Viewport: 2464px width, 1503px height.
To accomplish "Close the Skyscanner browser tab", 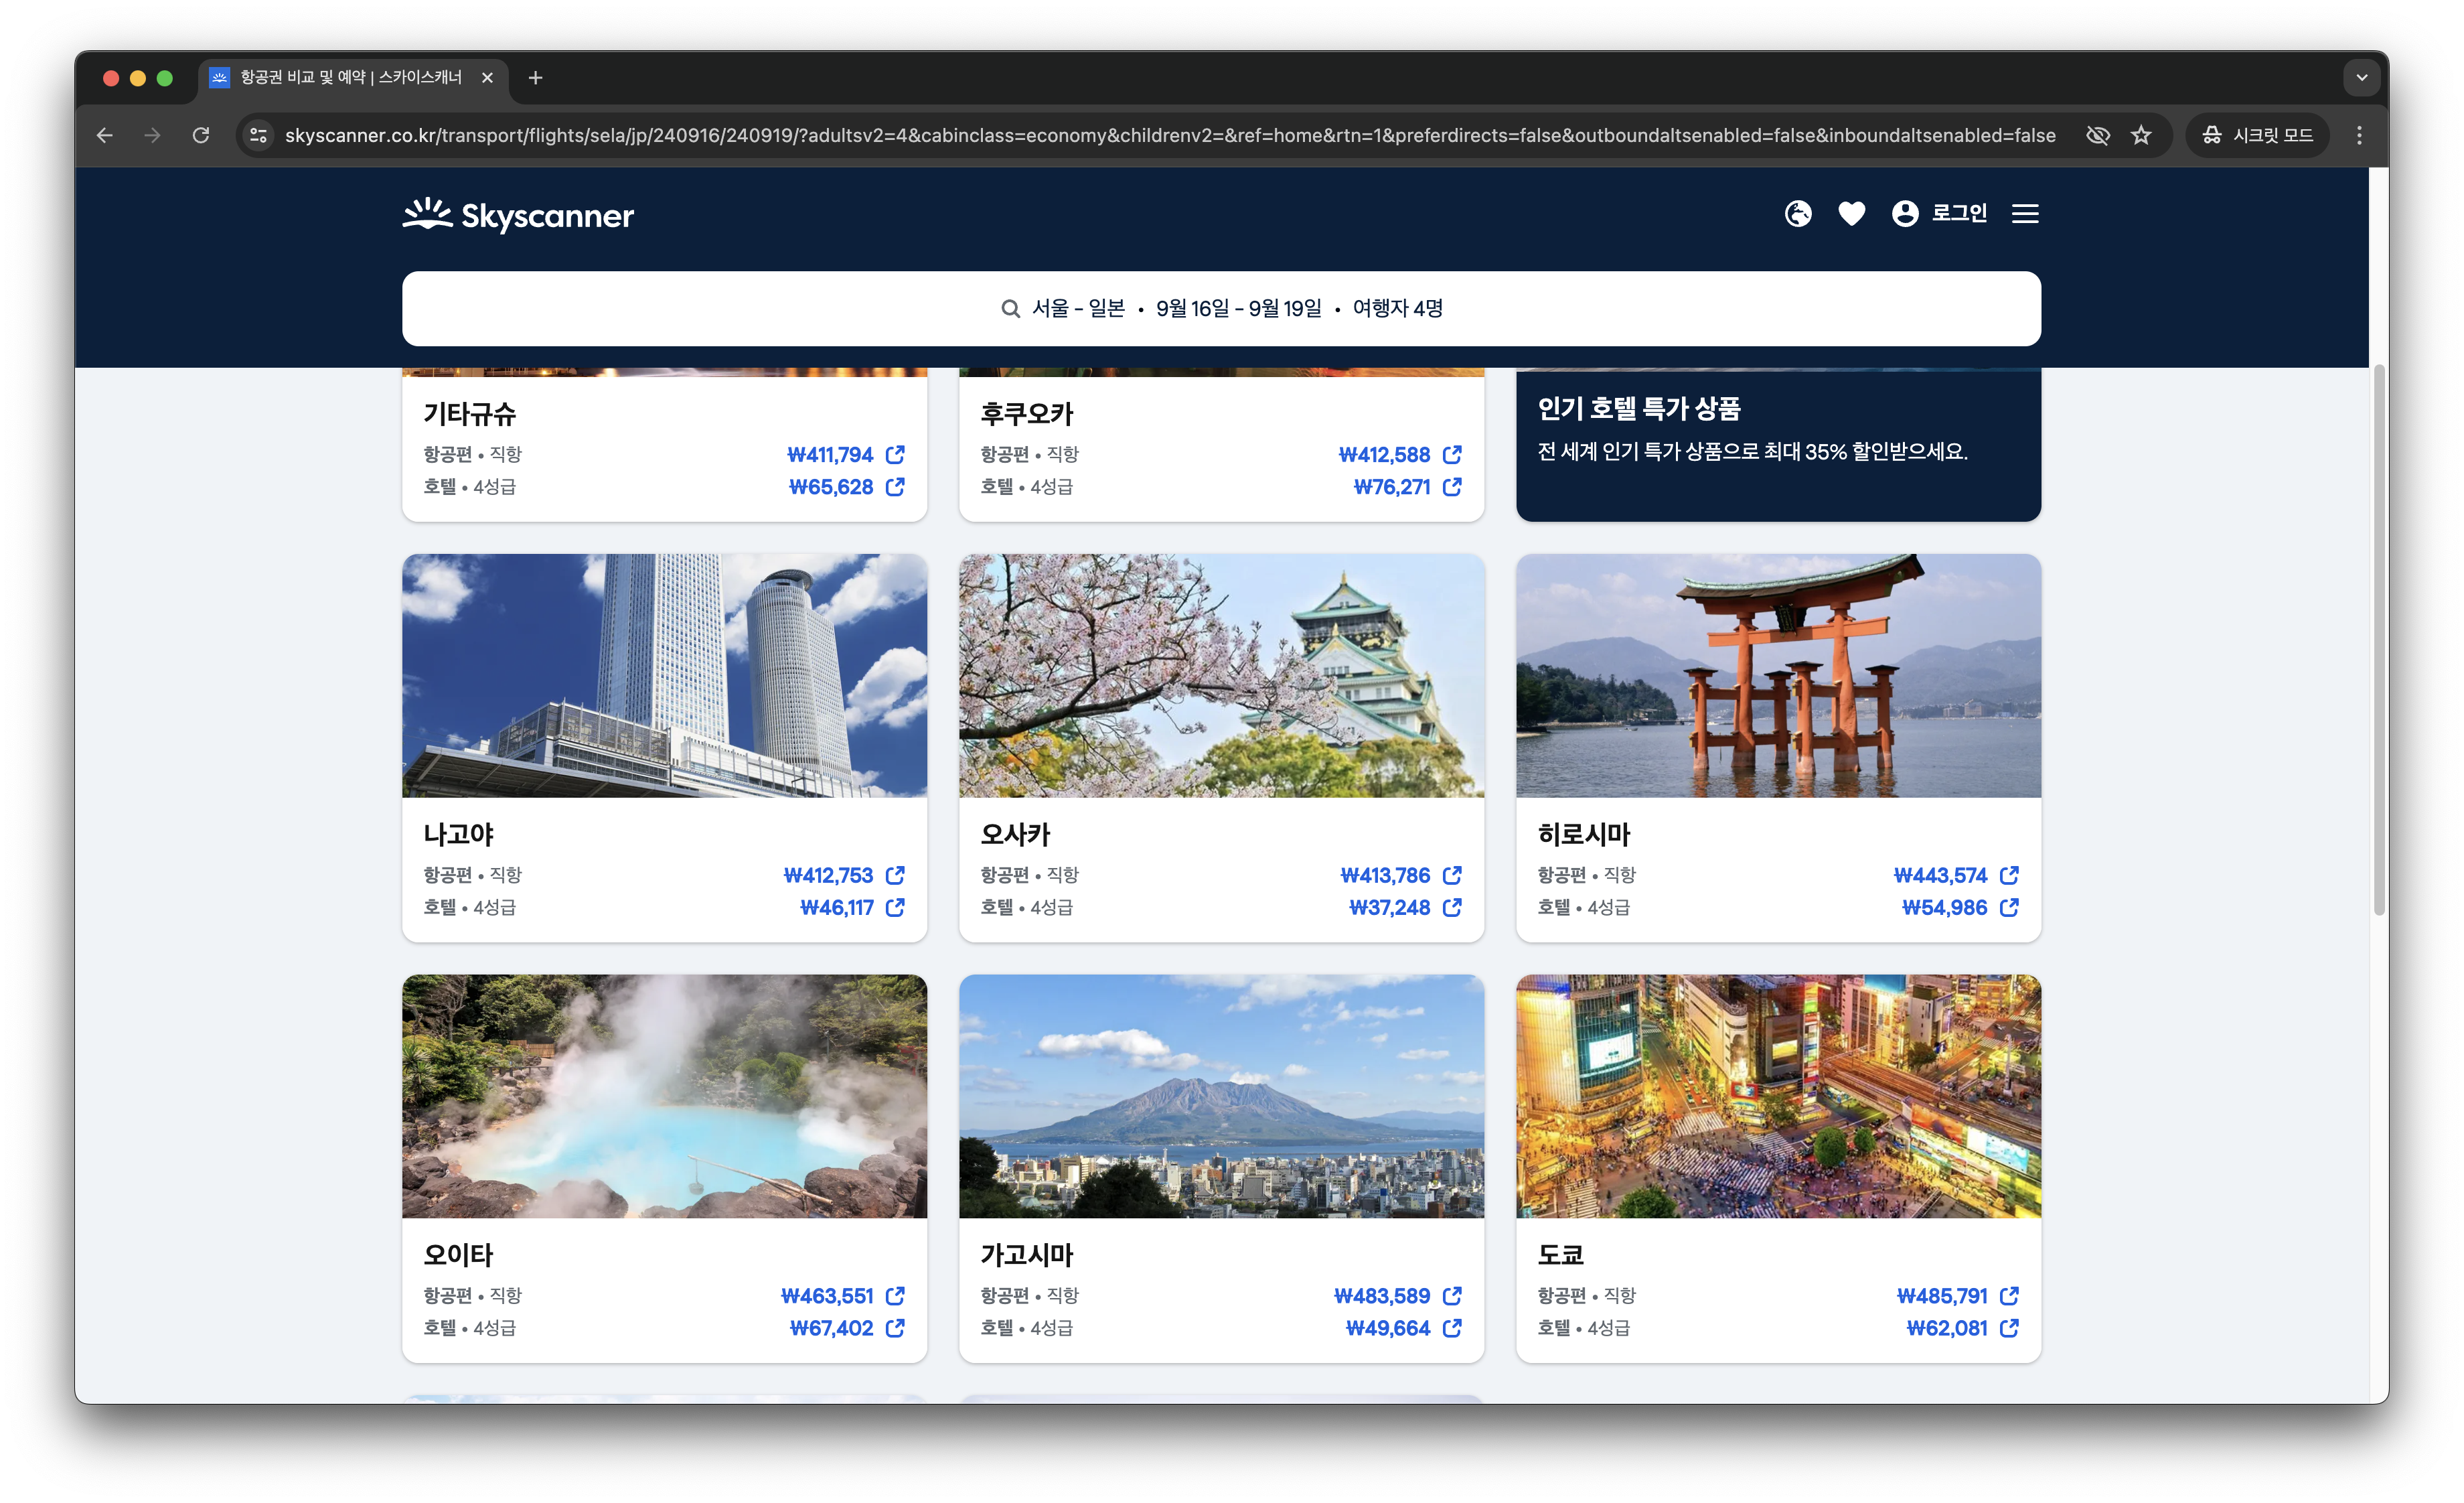I will point(487,77).
